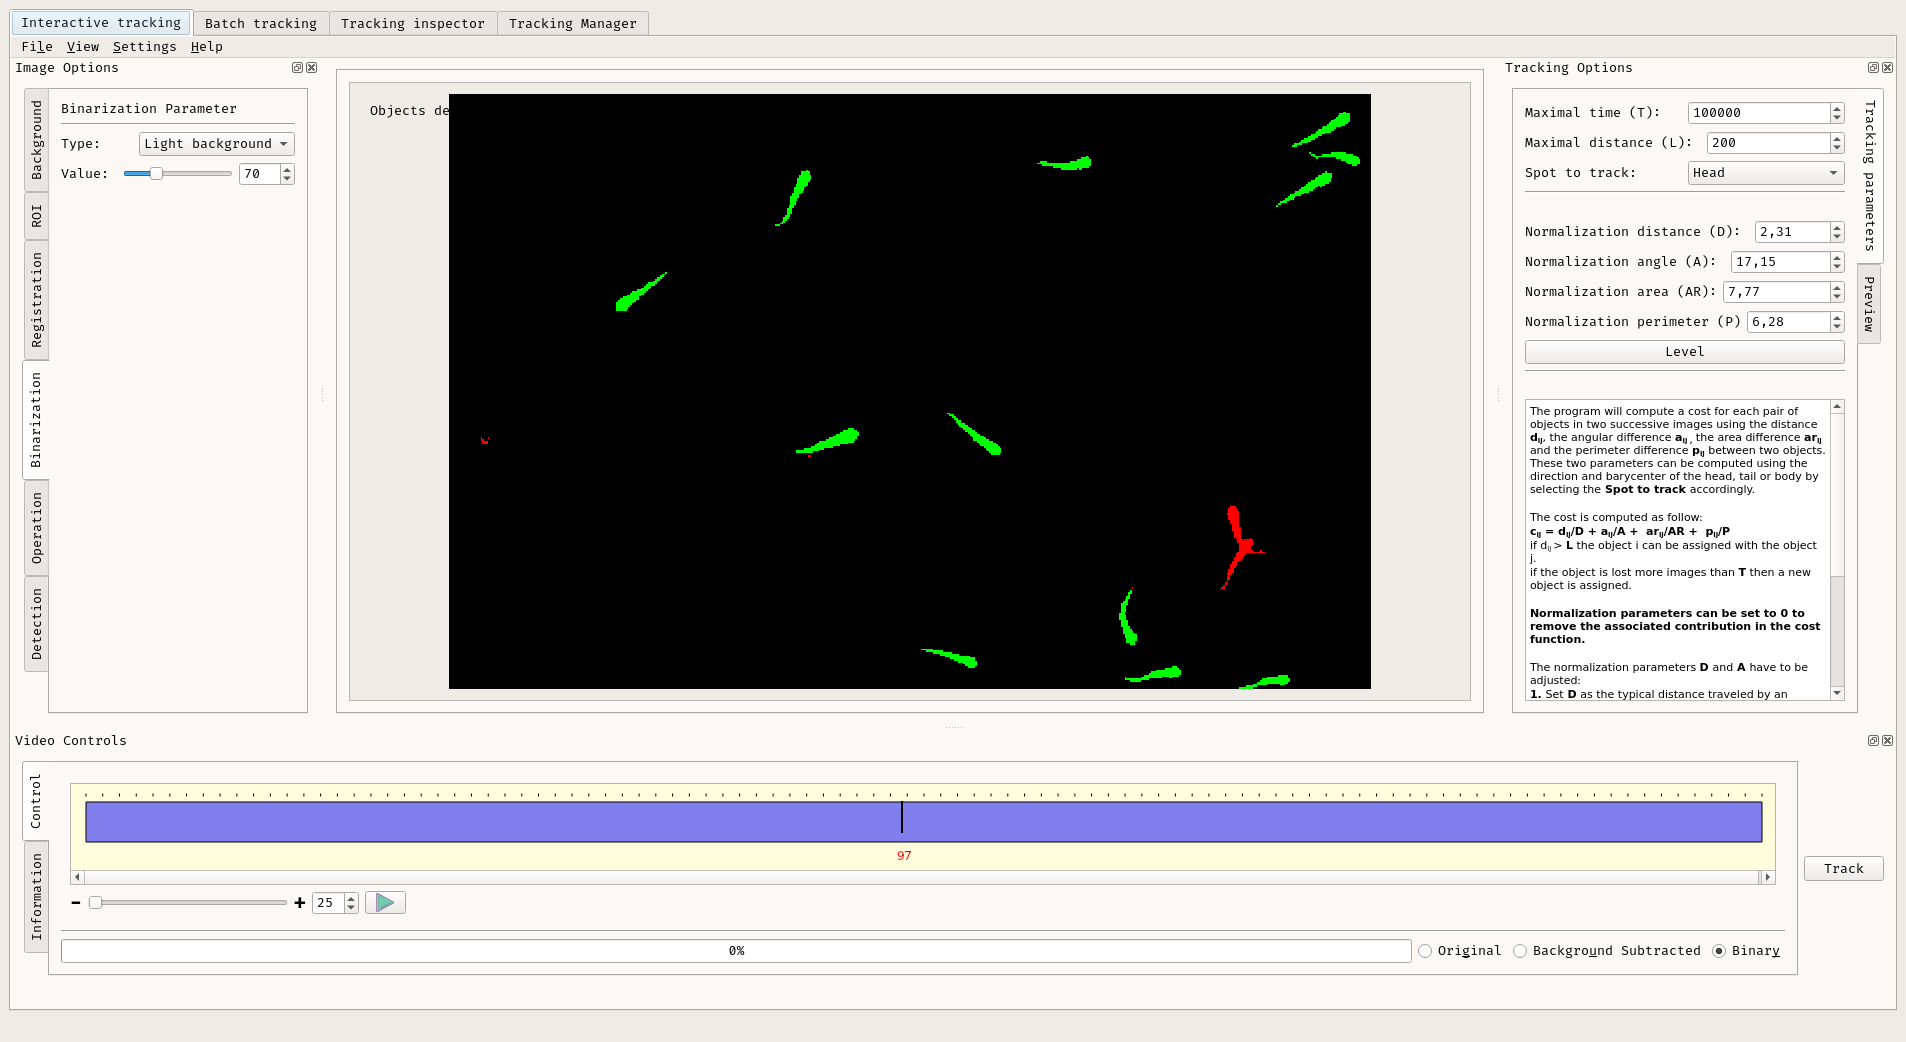
Task: Click Maximal distance stepper arrows
Action: [1837, 143]
